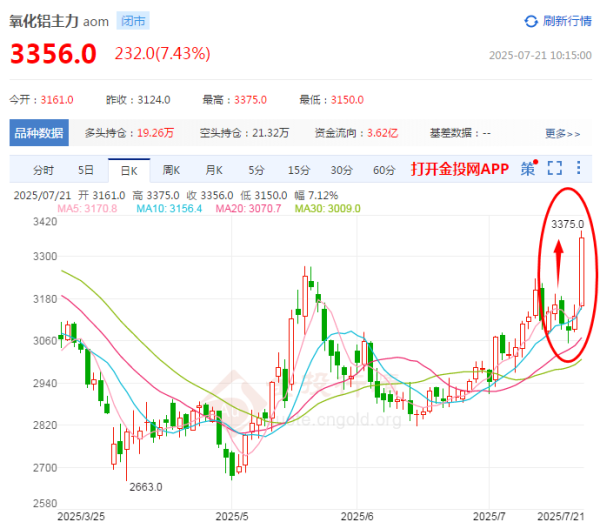600x522 pixels.
Task: Switch to the 5日 tab
Action: tap(86, 170)
